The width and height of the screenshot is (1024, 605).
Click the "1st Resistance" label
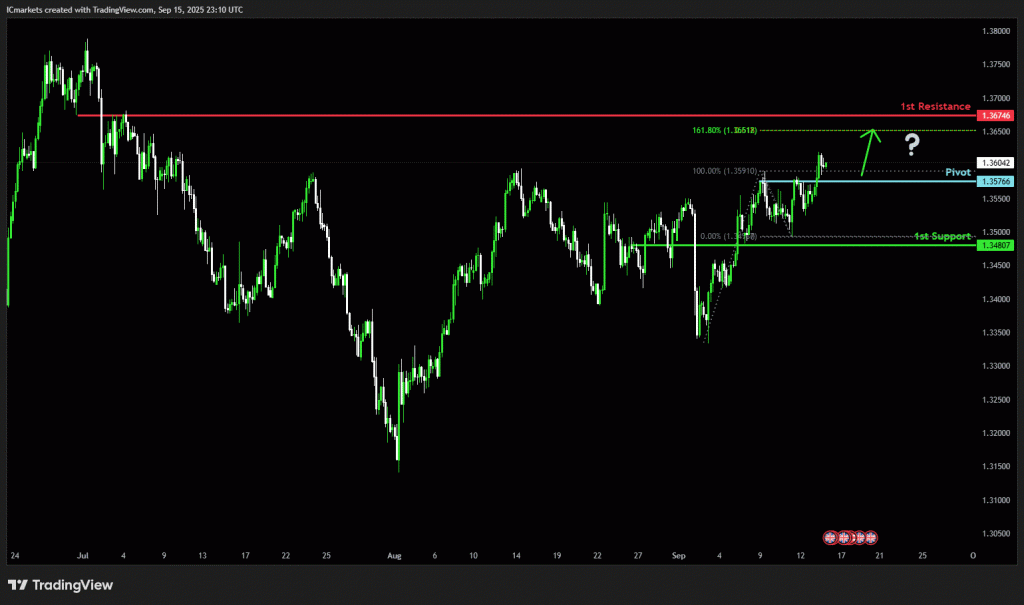(935, 106)
